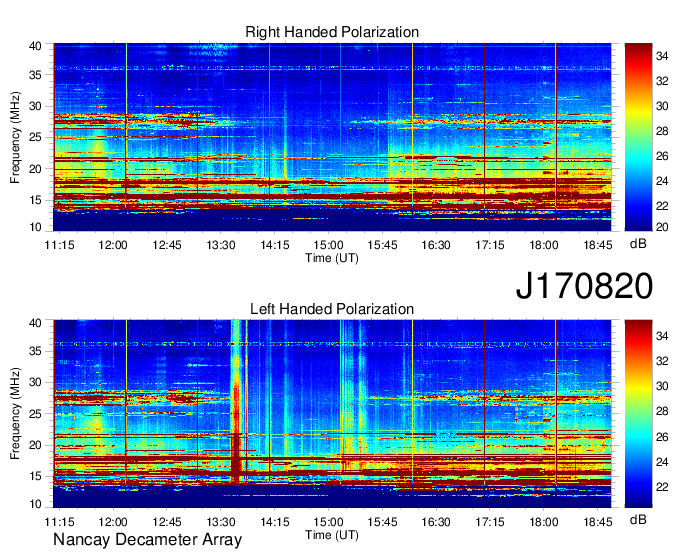The image size is (680, 552).
Task: Click the dB unit label under the lower colorbar
Action: (x=638, y=519)
